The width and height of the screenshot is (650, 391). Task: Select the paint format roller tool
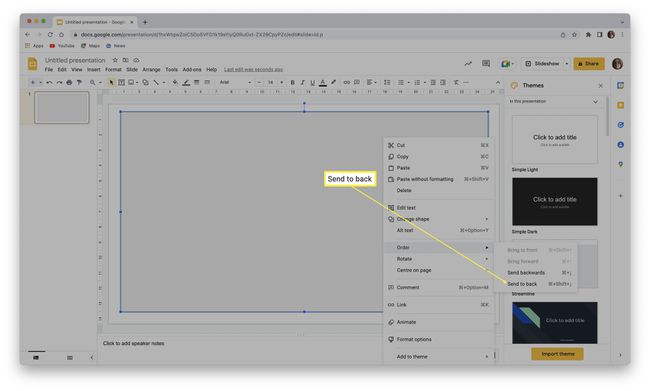pyautogui.click(x=79, y=83)
